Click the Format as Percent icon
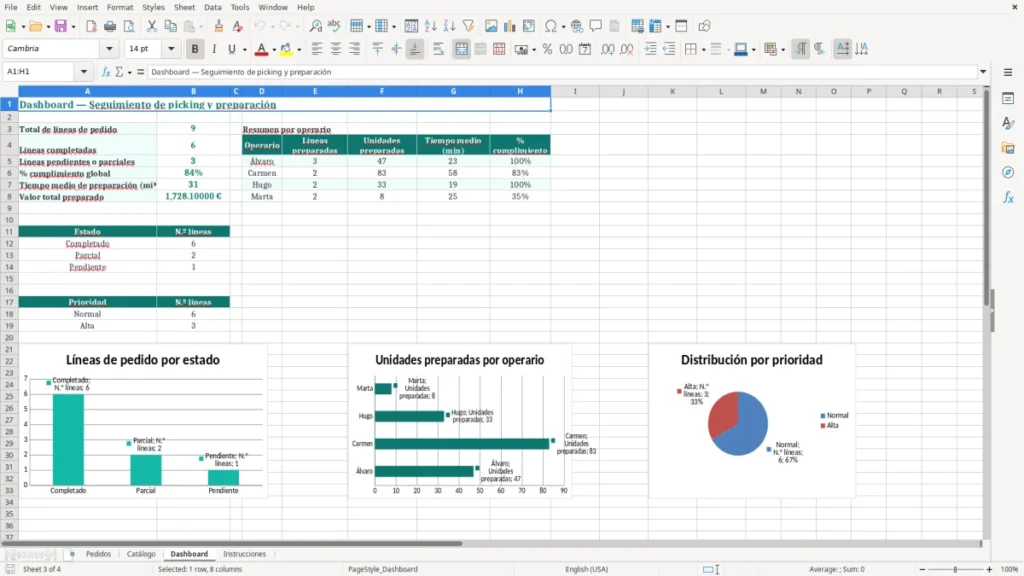Screen dimensions: 1024x576 [547, 49]
